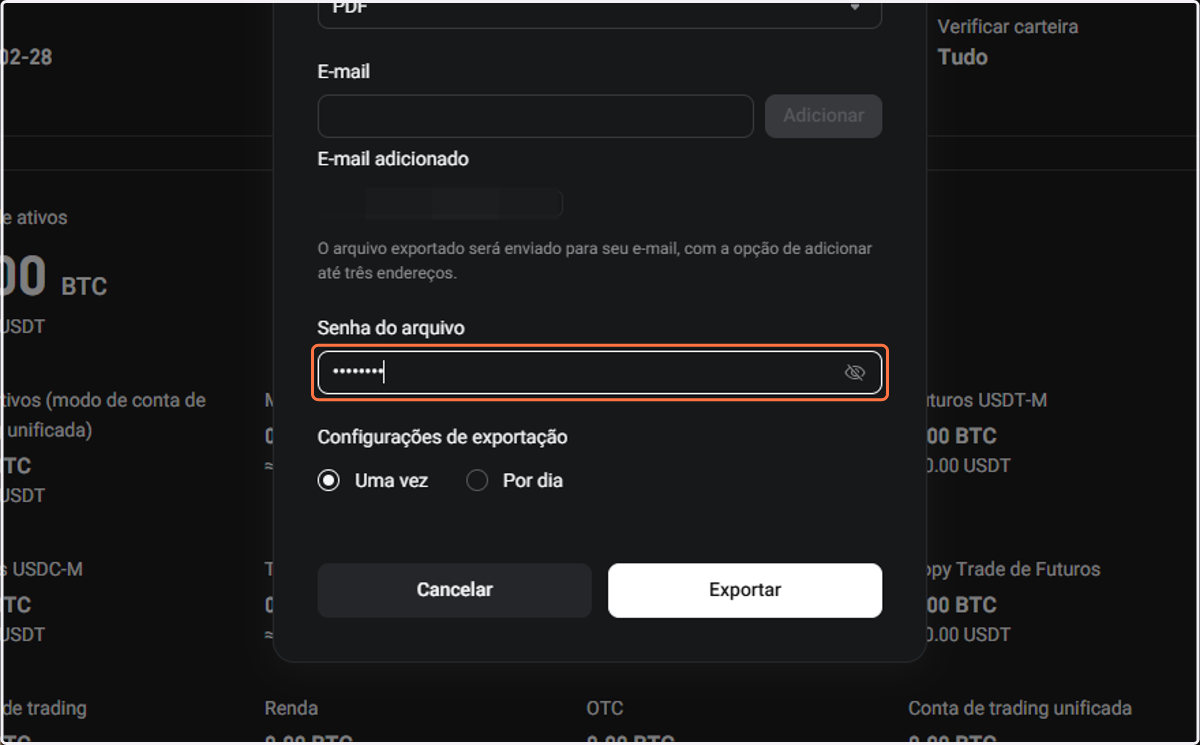Click the blurred added e-mail chip
This screenshot has height=745, width=1200.
463,204
